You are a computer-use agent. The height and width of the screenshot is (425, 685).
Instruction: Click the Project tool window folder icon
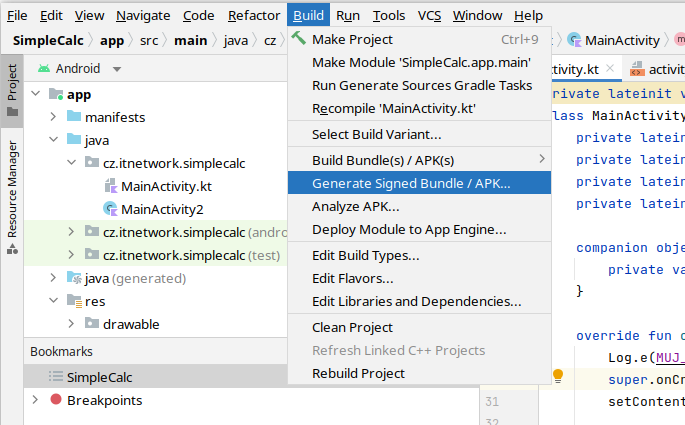coord(12,112)
